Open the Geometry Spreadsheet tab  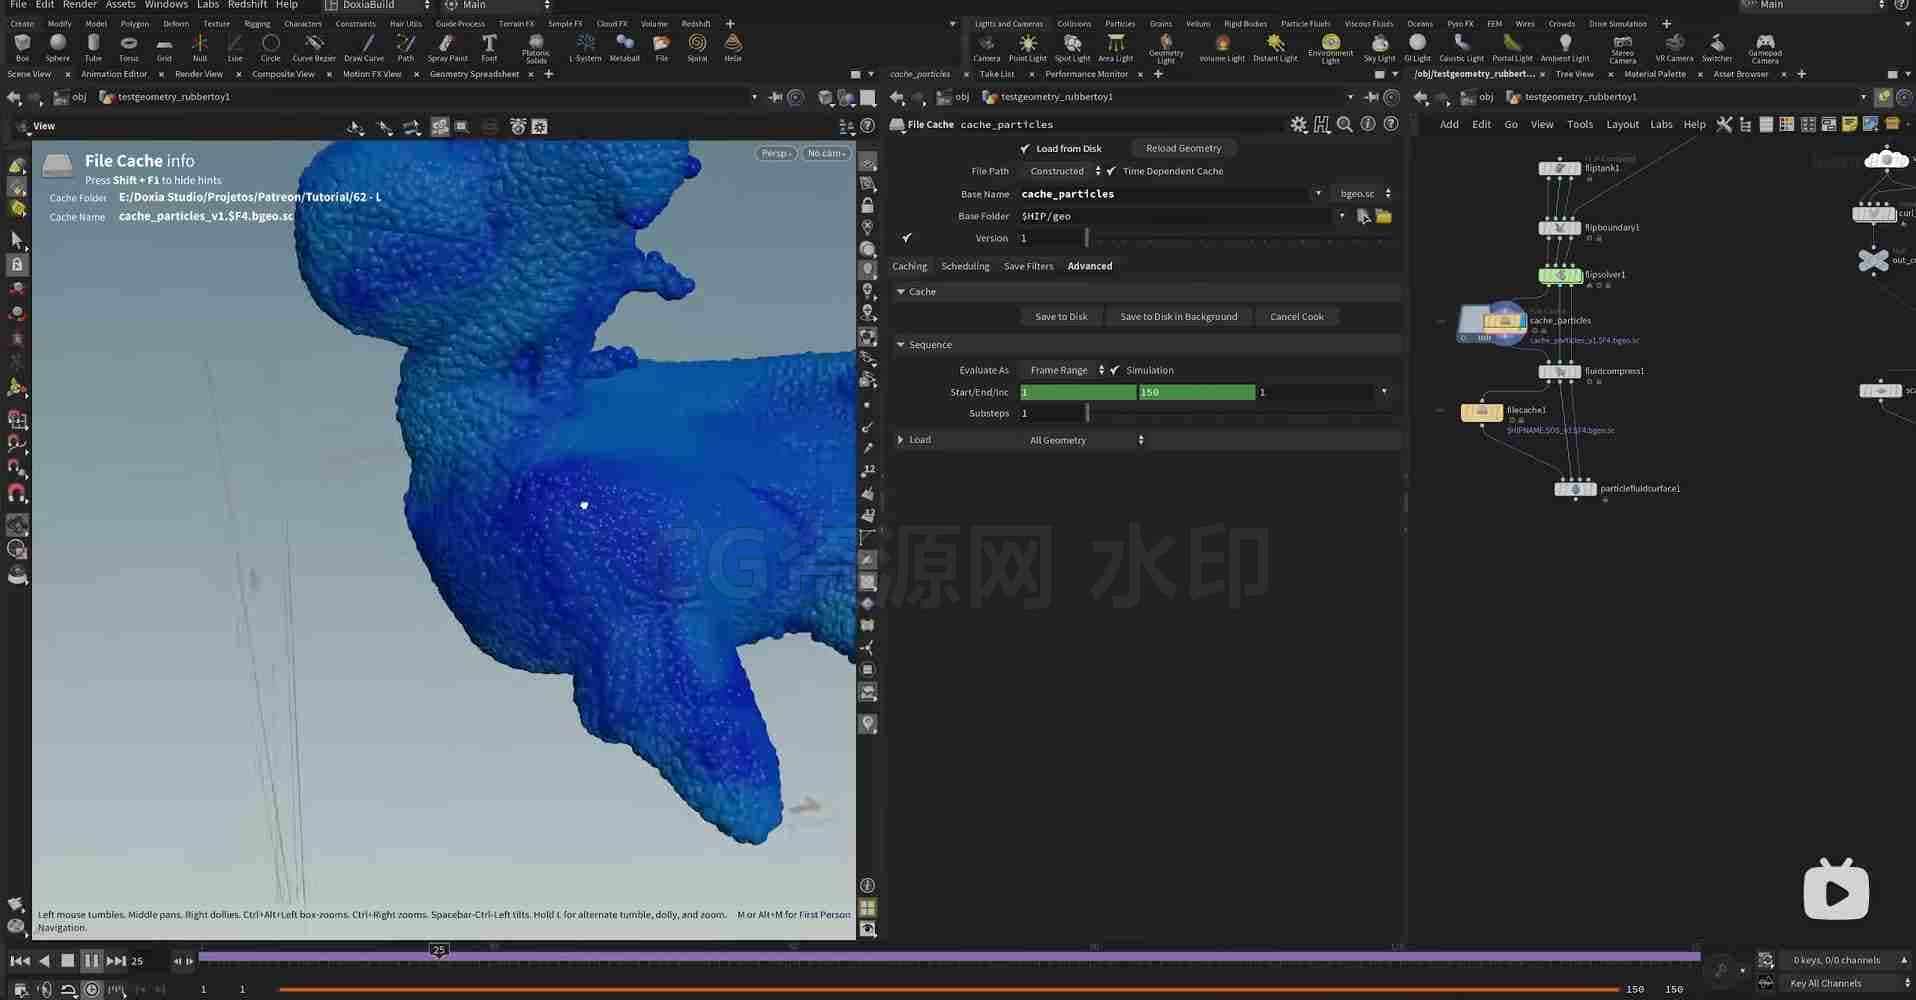click(x=474, y=74)
